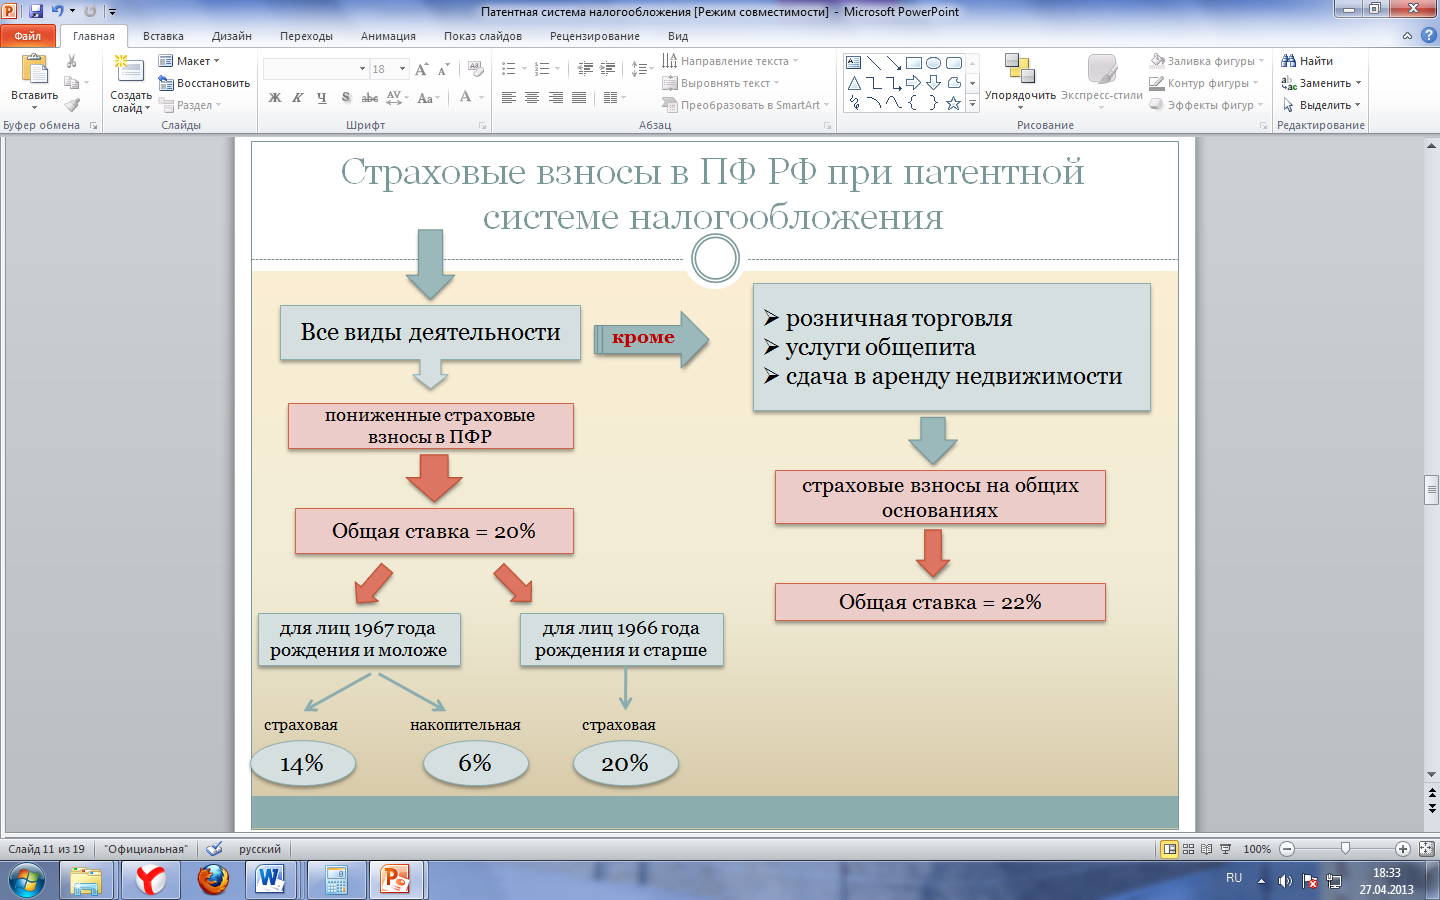Open Yandex browser from the taskbar
Viewport: 1440px width, 900px height.
151,880
